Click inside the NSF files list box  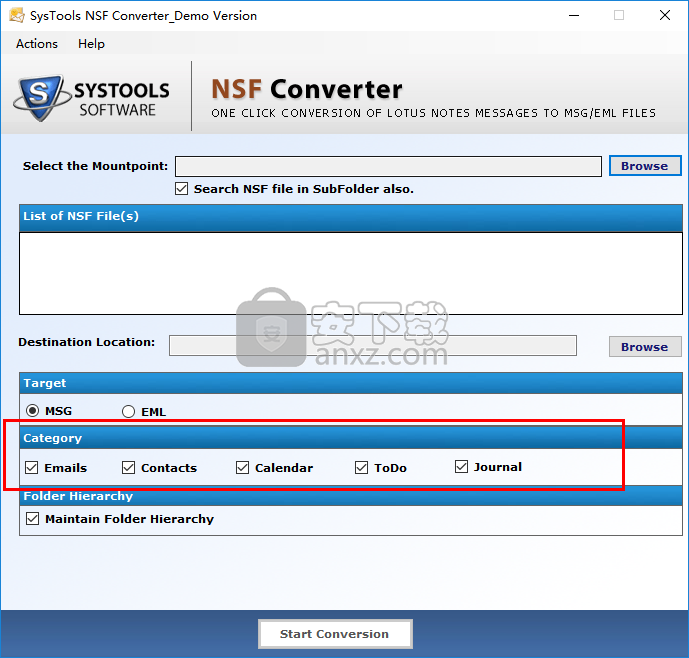click(x=351, y=273)
